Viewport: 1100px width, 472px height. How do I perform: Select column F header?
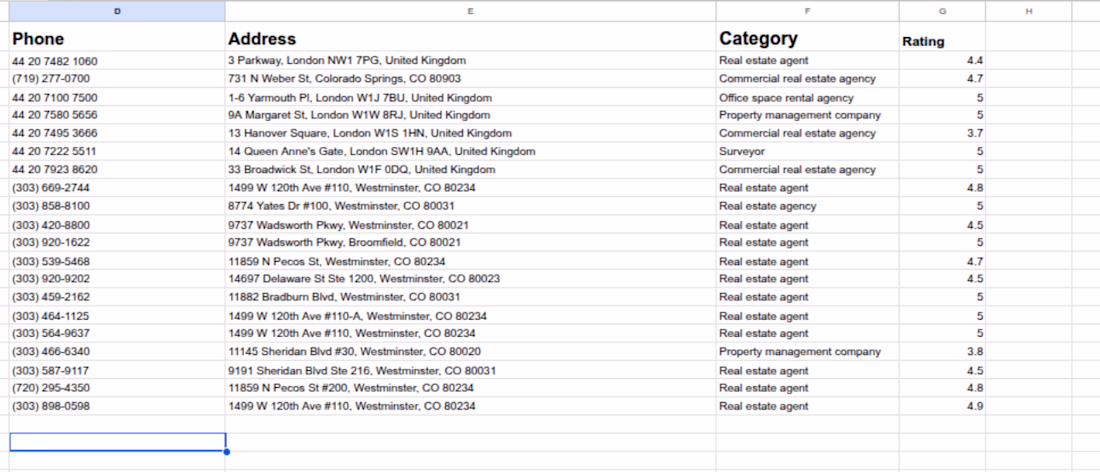[807, 11]
